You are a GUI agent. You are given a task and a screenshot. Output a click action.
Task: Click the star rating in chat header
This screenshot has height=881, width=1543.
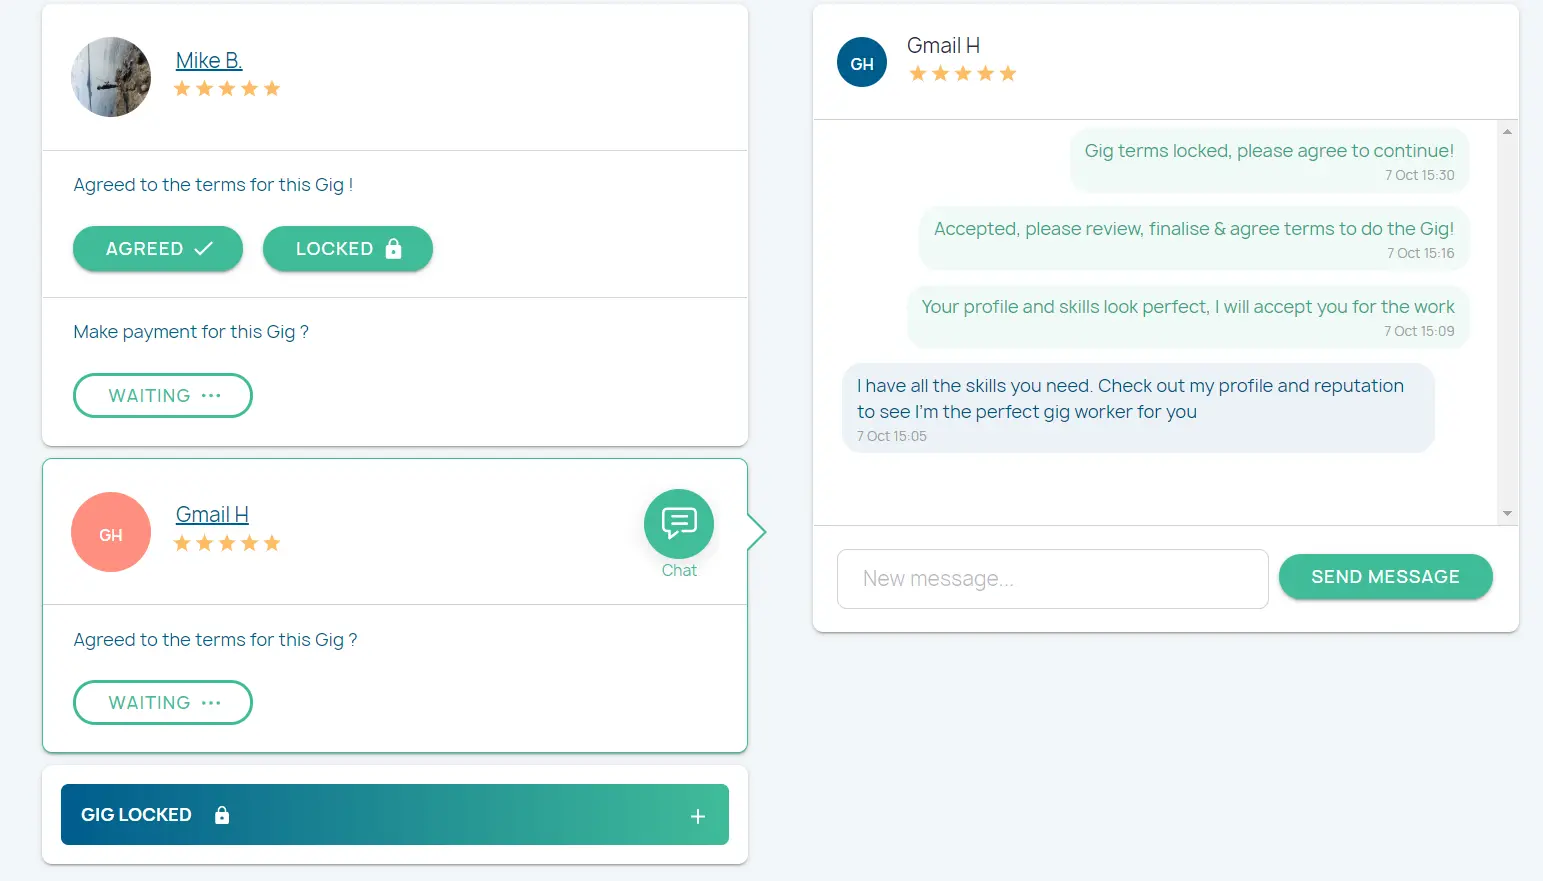point(962,74)
